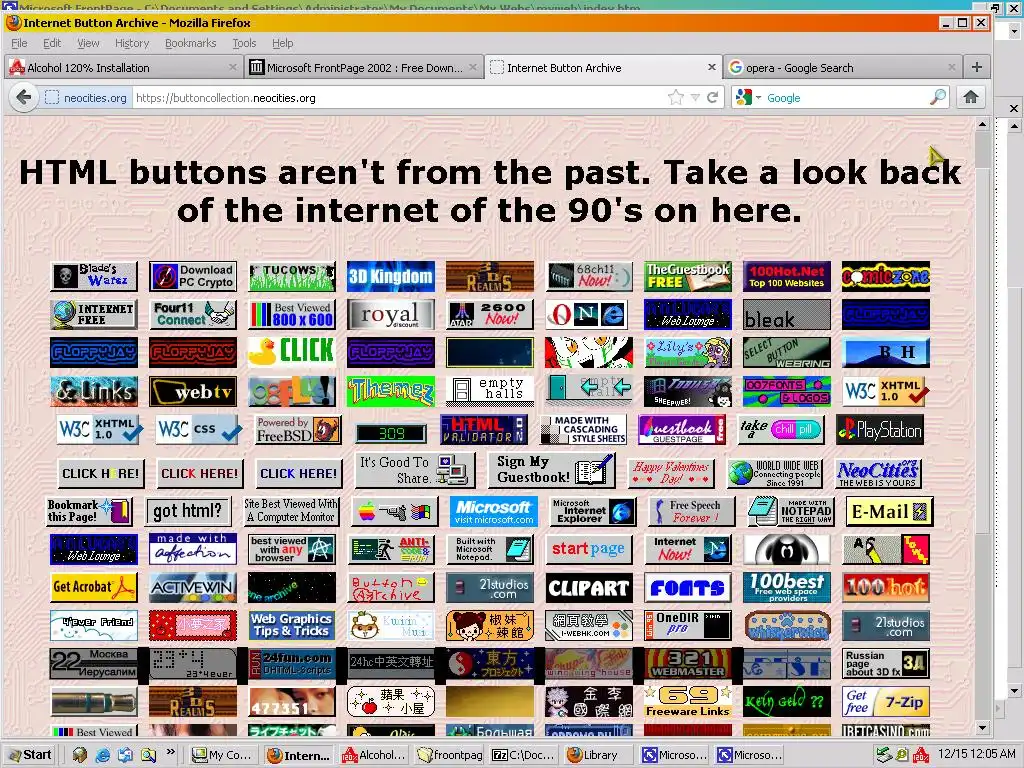Image resolution: width=1024 pixels, height=768 pixels.
Task: Switch to the Alcohol 120% Installation tab
Action: [x=123, y=67]
